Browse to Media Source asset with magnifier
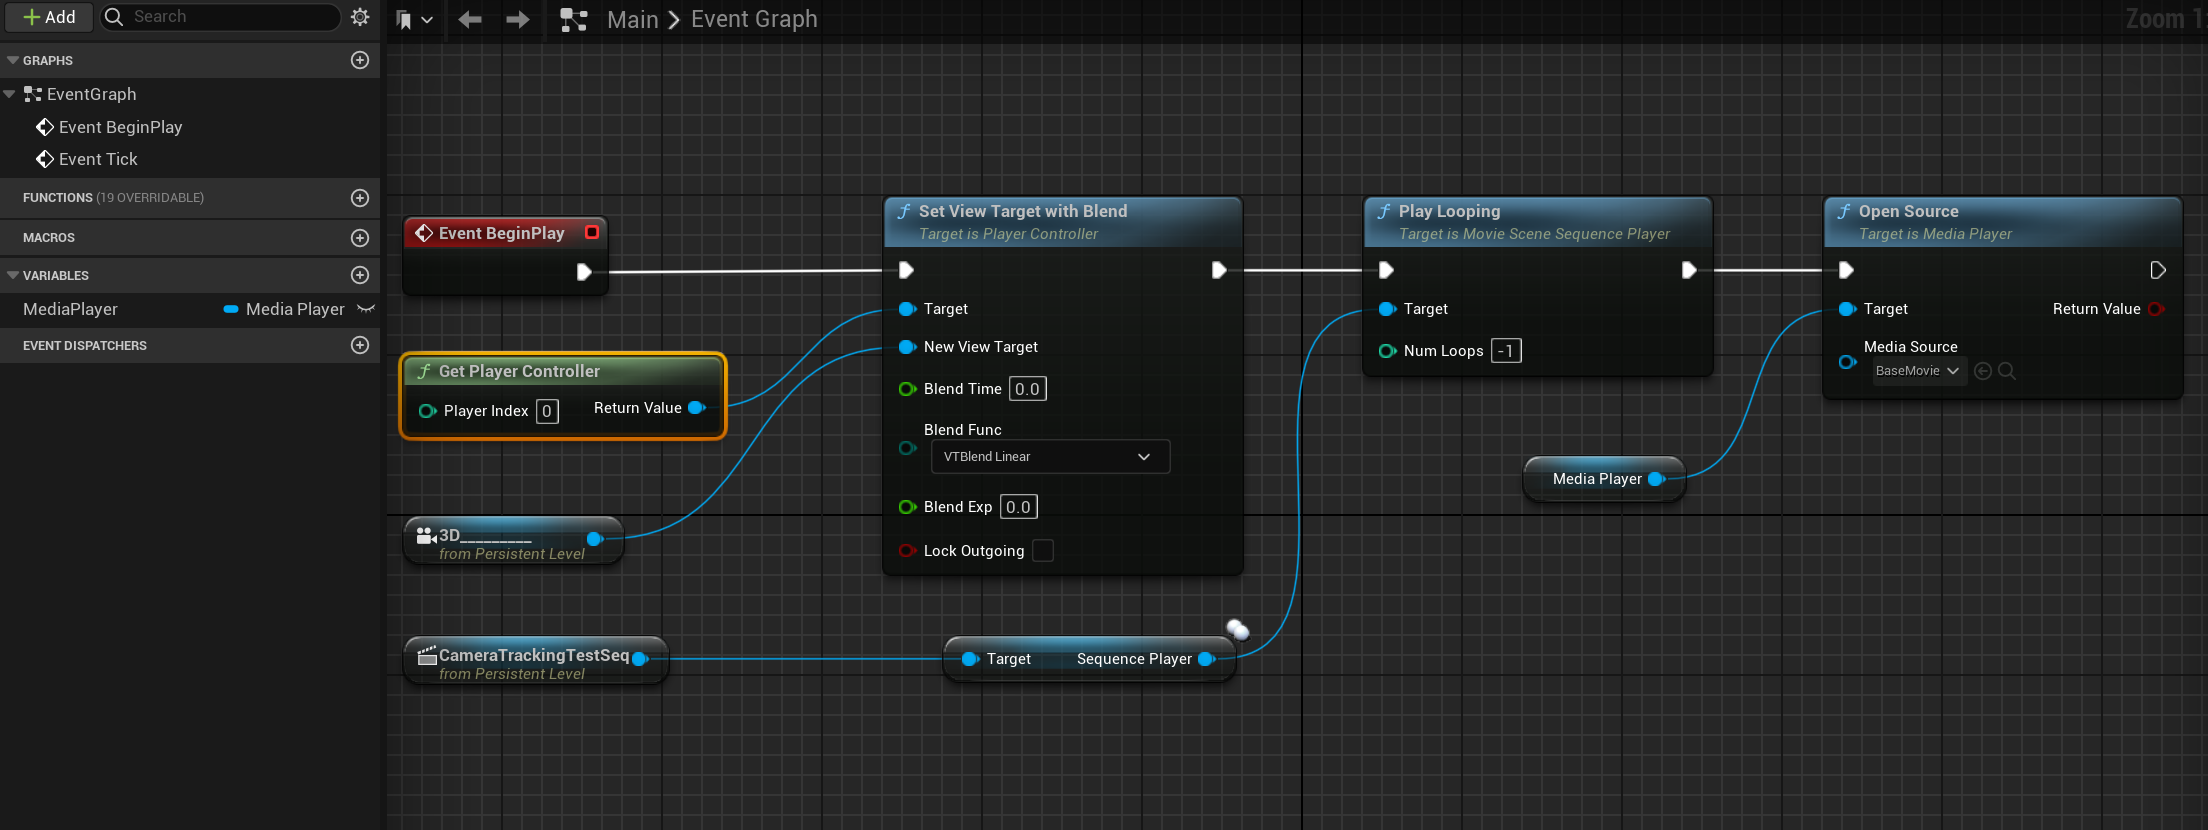This screenshot has width=2208, height=830. pos(2006,371)
